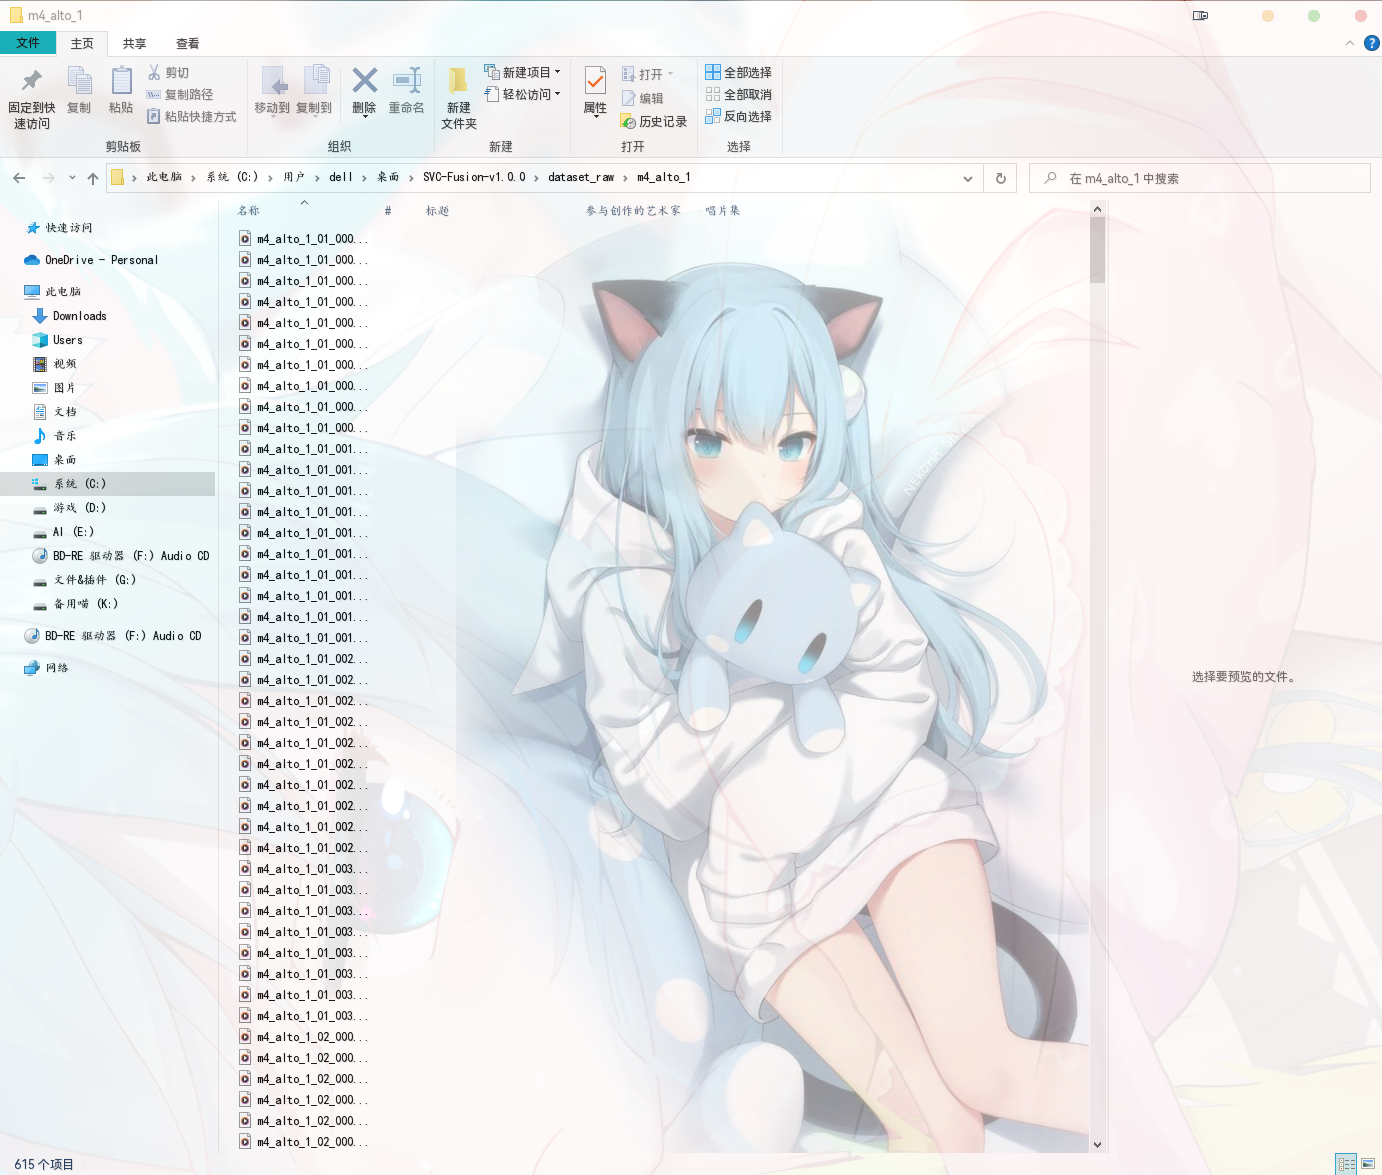Collapse the ribbon with the chevron
1382x1175 pixels.
pyautogui.click(x=1350, y=43)
